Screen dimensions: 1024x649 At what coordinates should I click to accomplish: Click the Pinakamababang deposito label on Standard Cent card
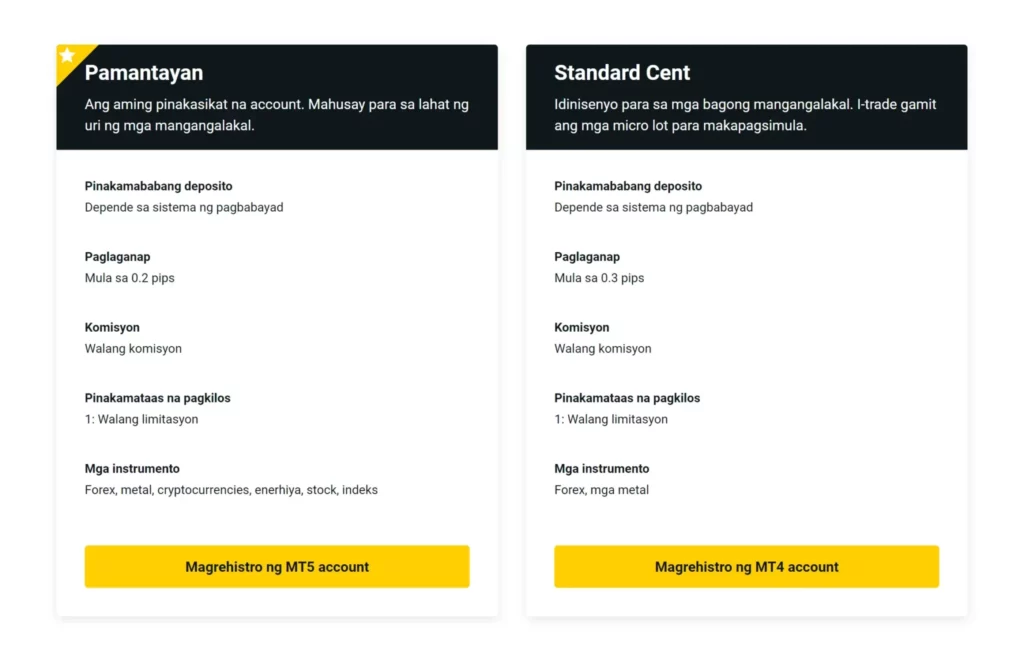628,186
